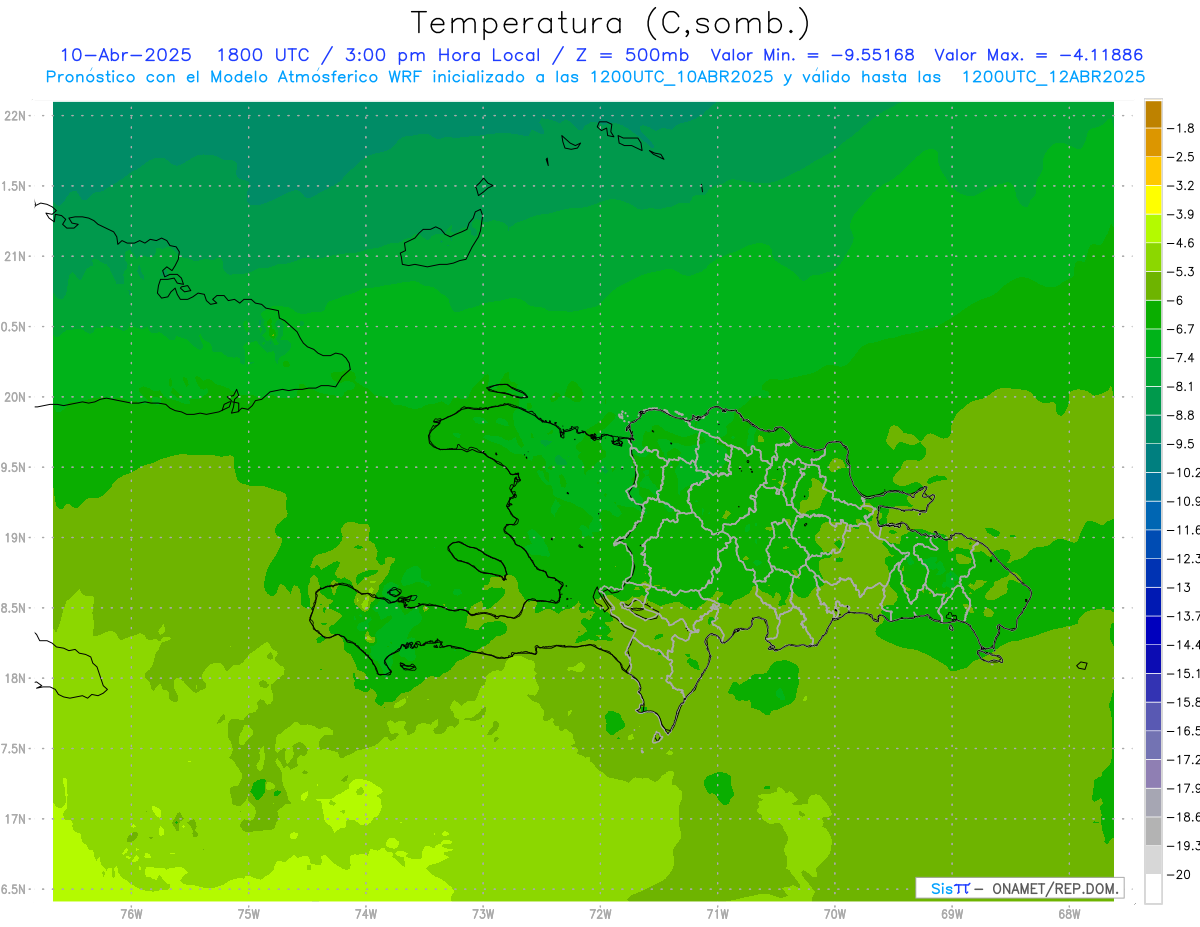Click the "19N" latitude label
Viewport: 1200px width, 927px height.
[16, 538]
